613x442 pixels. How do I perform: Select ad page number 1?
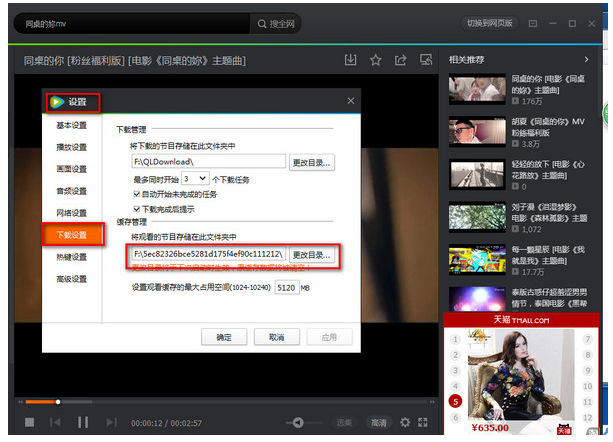455,339
